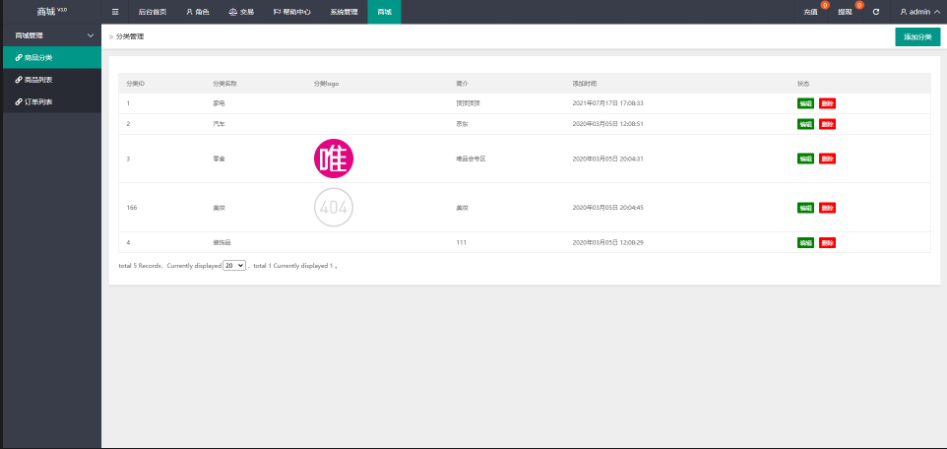Click the red delete button for category ID 166
The width and height of the screenshot is (947, 449).
(x=827, y=208)
